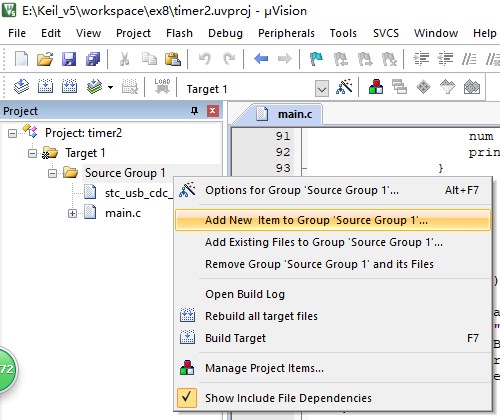Choose Manage Project Items in context menu
This screenshot has width=500, height=420.
coord(333,368)
